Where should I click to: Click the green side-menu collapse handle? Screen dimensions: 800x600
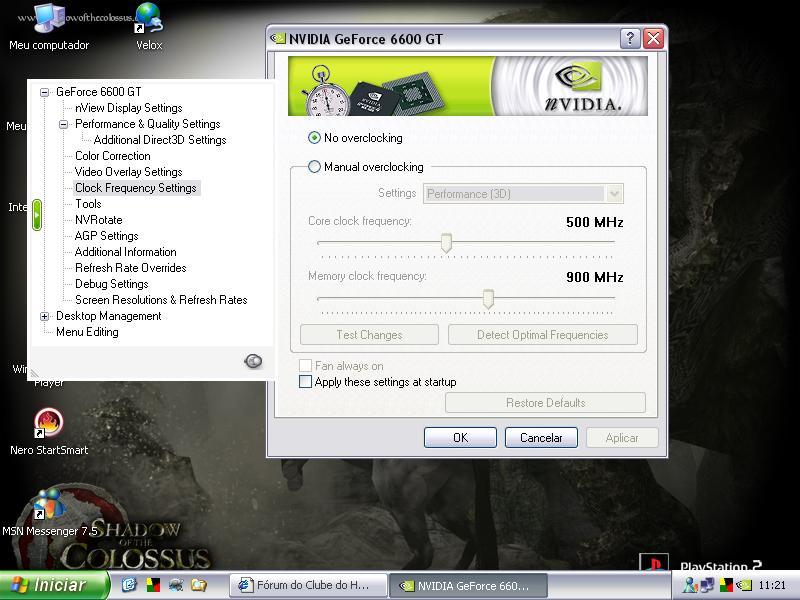37,215
